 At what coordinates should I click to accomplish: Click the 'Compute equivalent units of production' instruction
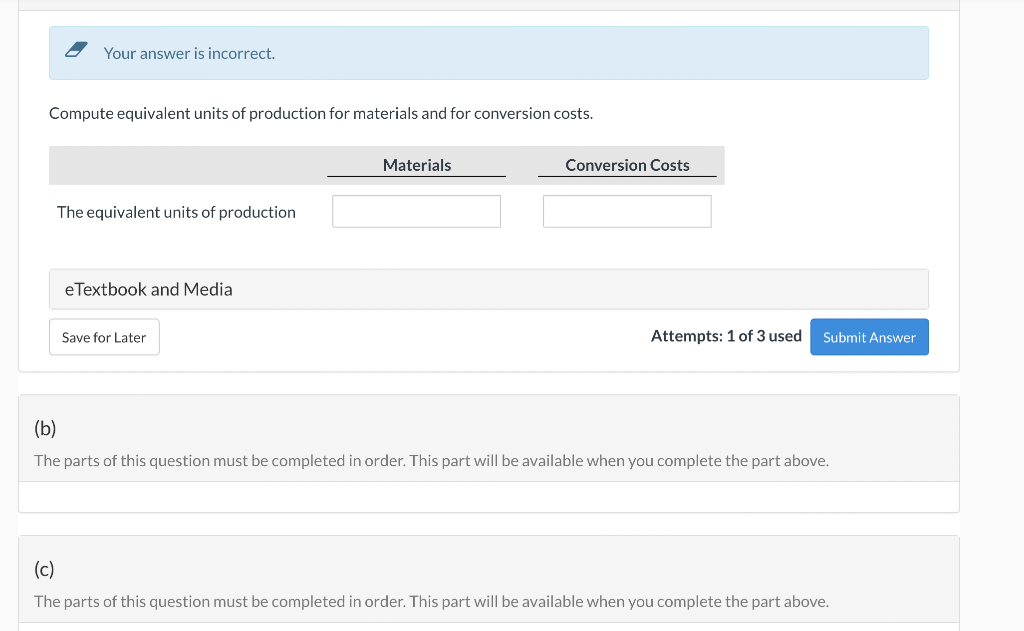321,113
